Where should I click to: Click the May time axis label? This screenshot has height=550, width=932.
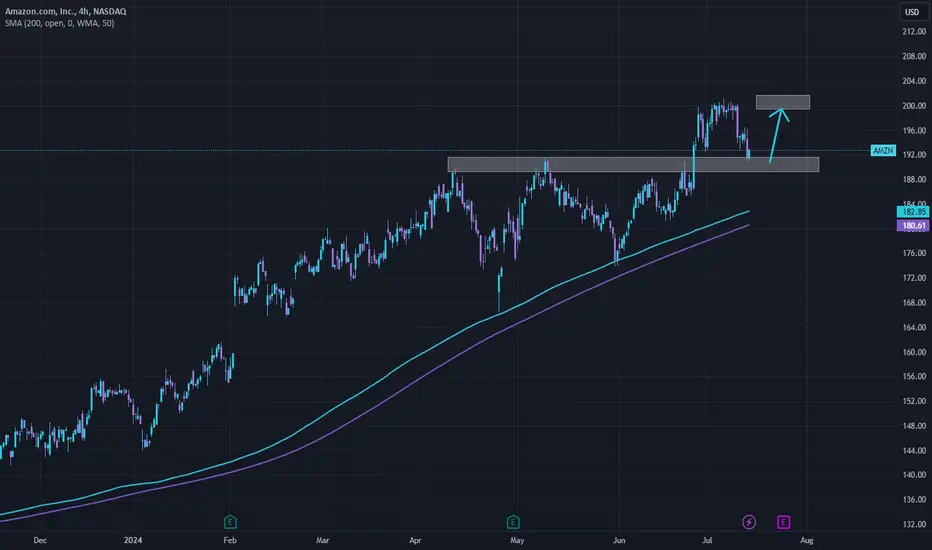517,540
